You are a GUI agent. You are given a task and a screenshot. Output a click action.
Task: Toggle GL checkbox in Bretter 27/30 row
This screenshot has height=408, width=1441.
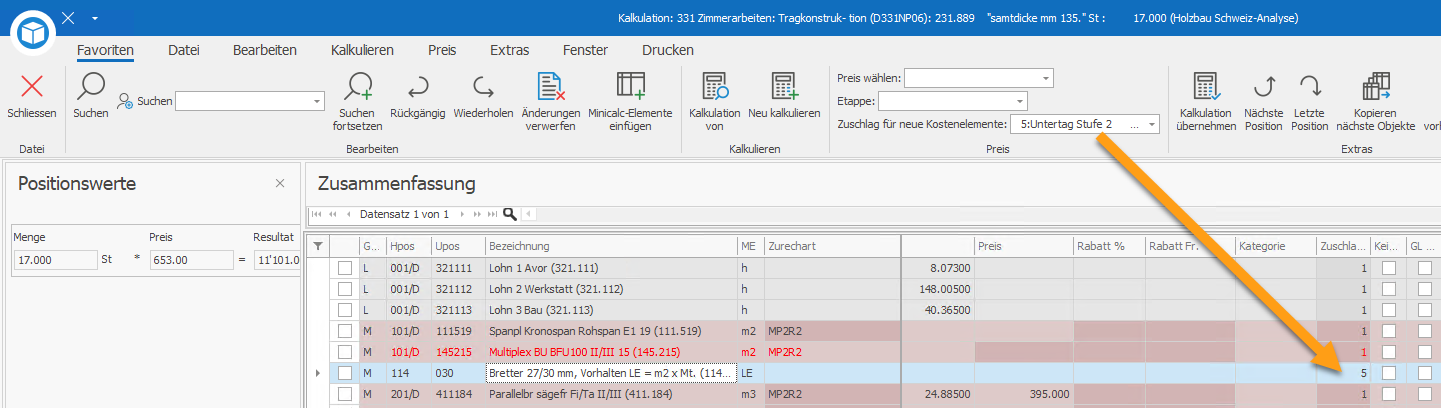[x=1424, y=373]
